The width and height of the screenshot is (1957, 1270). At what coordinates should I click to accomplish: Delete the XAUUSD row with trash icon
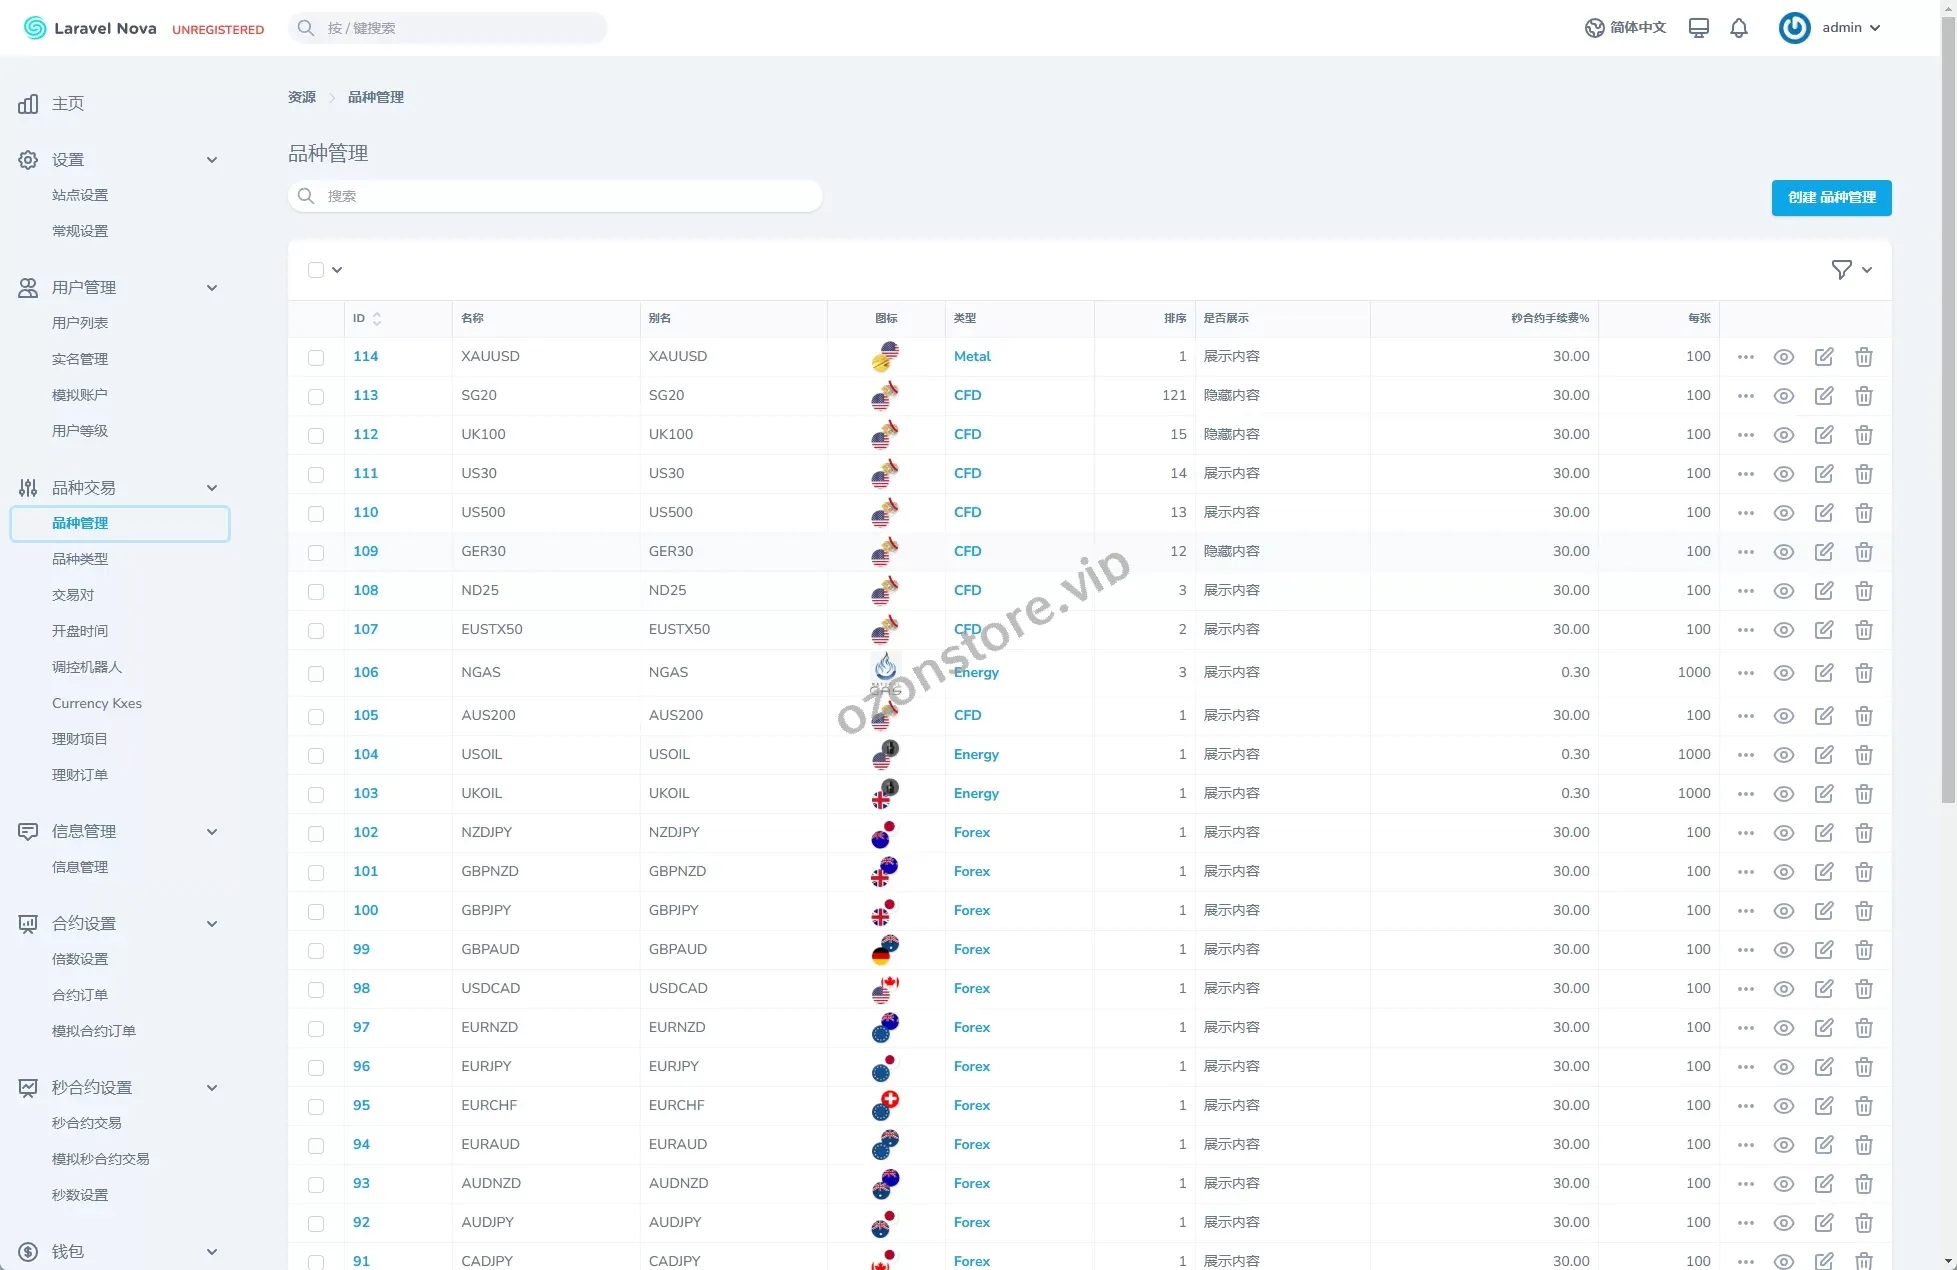point(1863,357)
